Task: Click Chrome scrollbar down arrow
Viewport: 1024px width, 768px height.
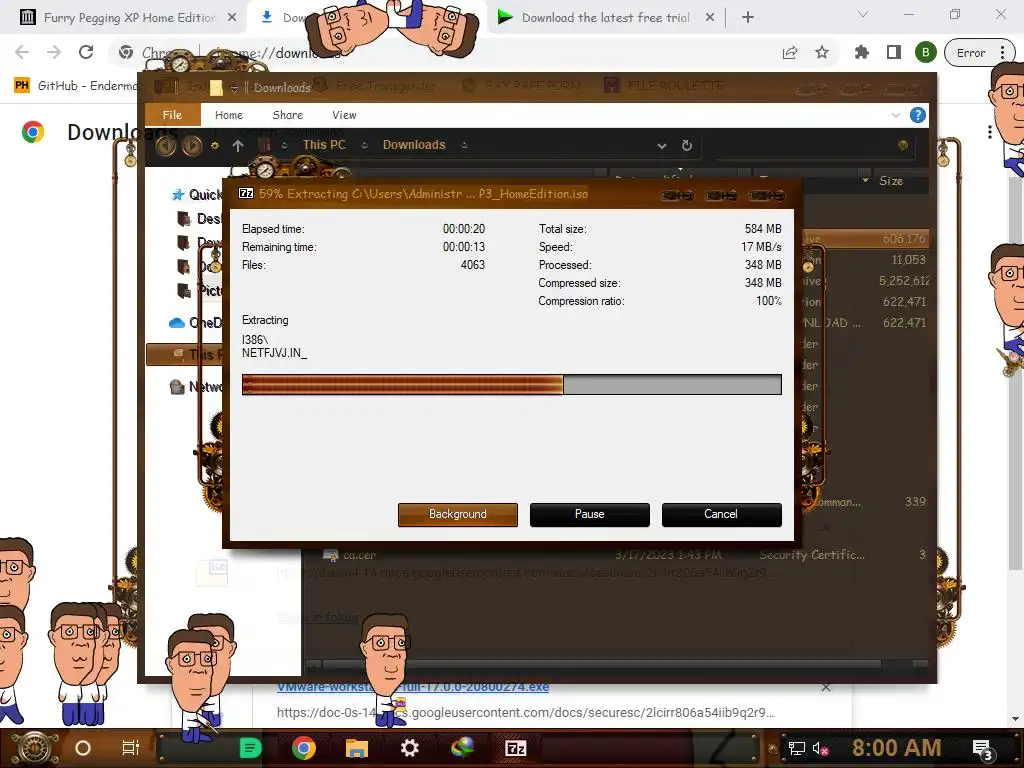Action: [x=1015, y=719]
